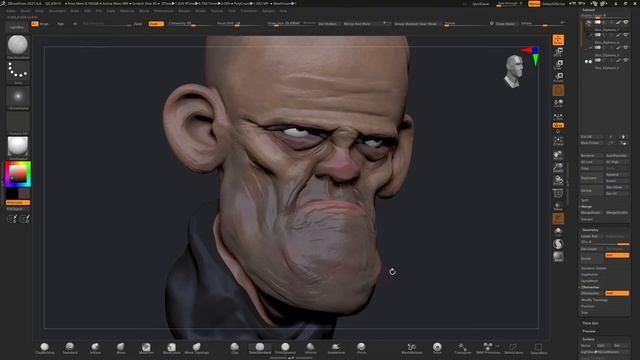The height and width of the screenshot is (360, 640).
Task: Toggle the orange XYZ rotation button
Action: 558,125
